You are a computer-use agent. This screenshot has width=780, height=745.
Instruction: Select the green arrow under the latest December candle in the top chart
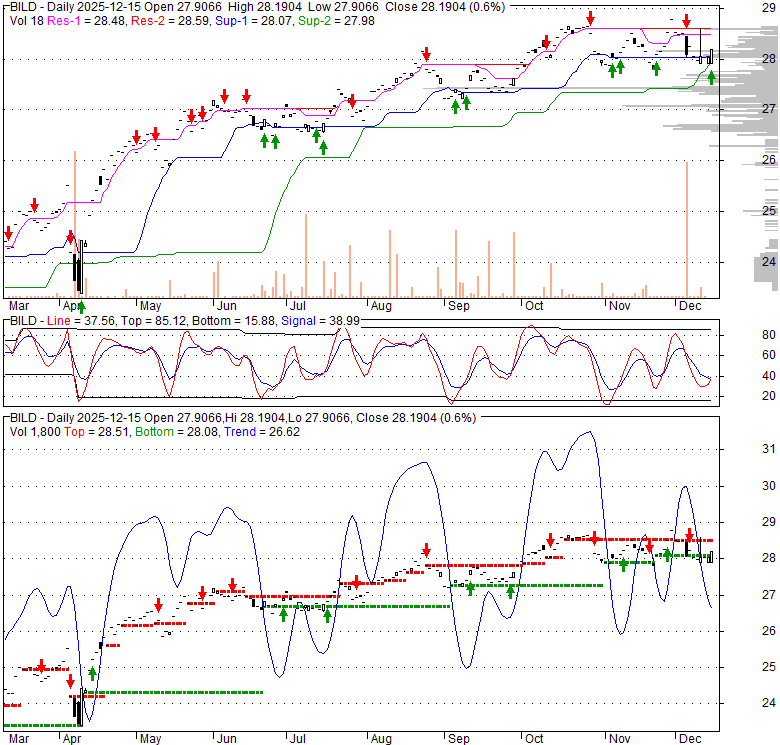pyautogui.click(x=711, y=77)
